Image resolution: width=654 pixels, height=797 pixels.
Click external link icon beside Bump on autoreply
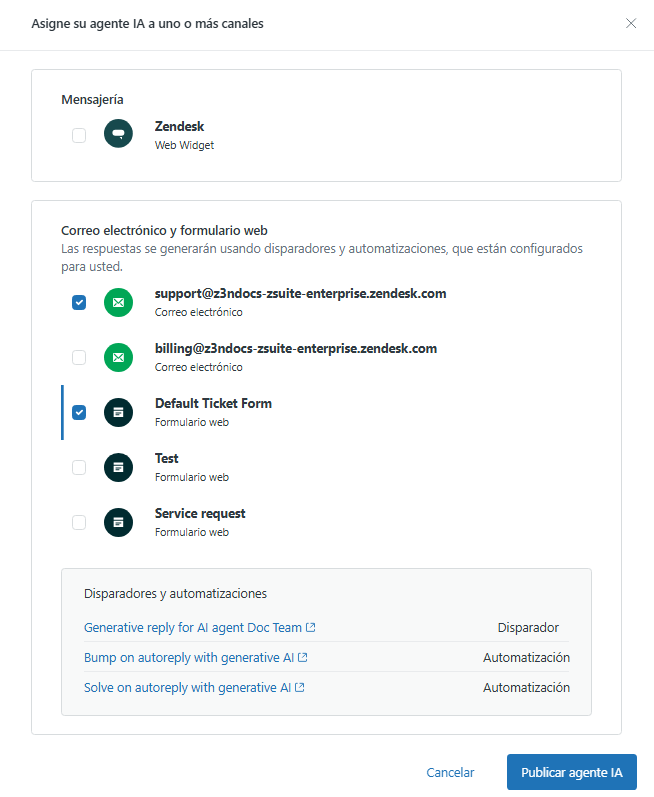pyautogui.click(x=302, y=658)
